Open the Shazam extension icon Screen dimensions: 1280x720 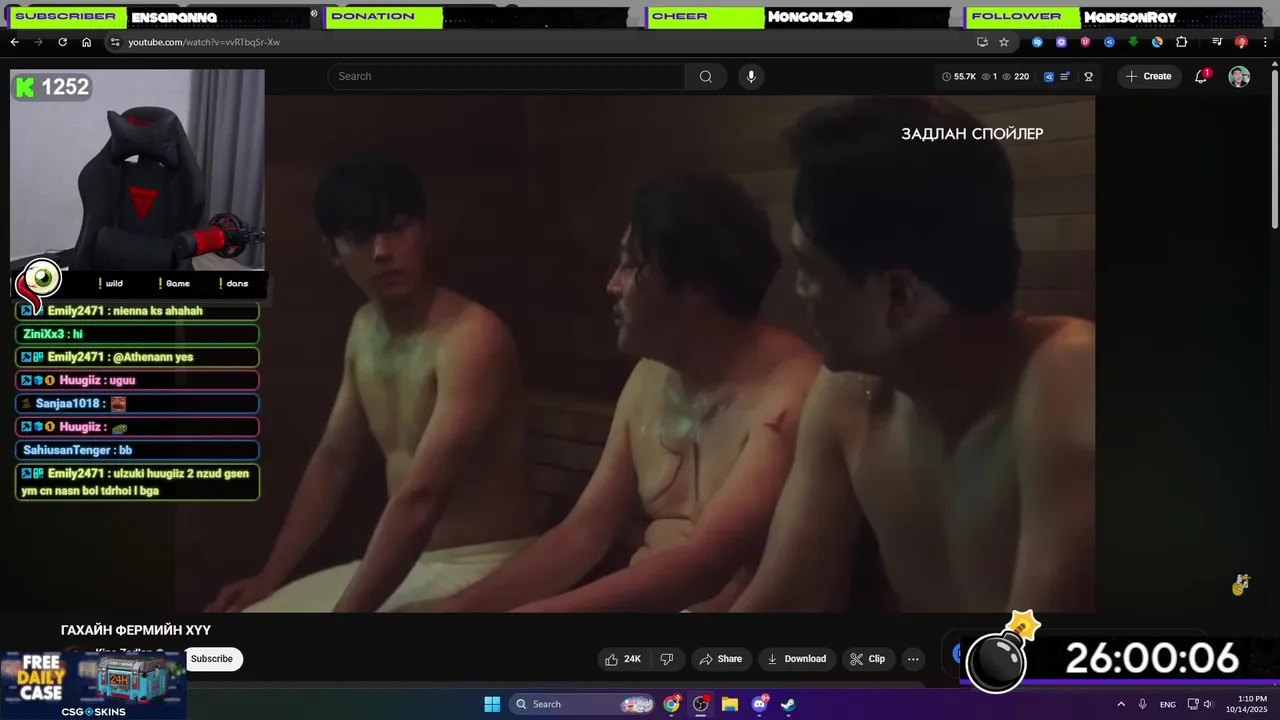click(1037, 42)
